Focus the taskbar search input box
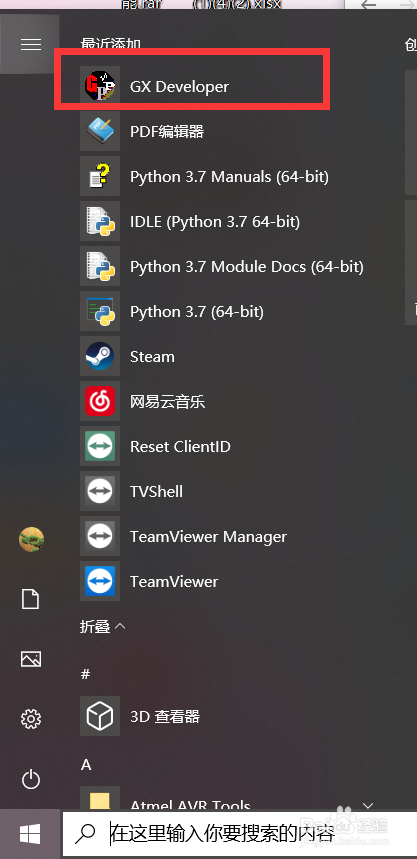Screen dimensions: 417x859 coord(239,833)
